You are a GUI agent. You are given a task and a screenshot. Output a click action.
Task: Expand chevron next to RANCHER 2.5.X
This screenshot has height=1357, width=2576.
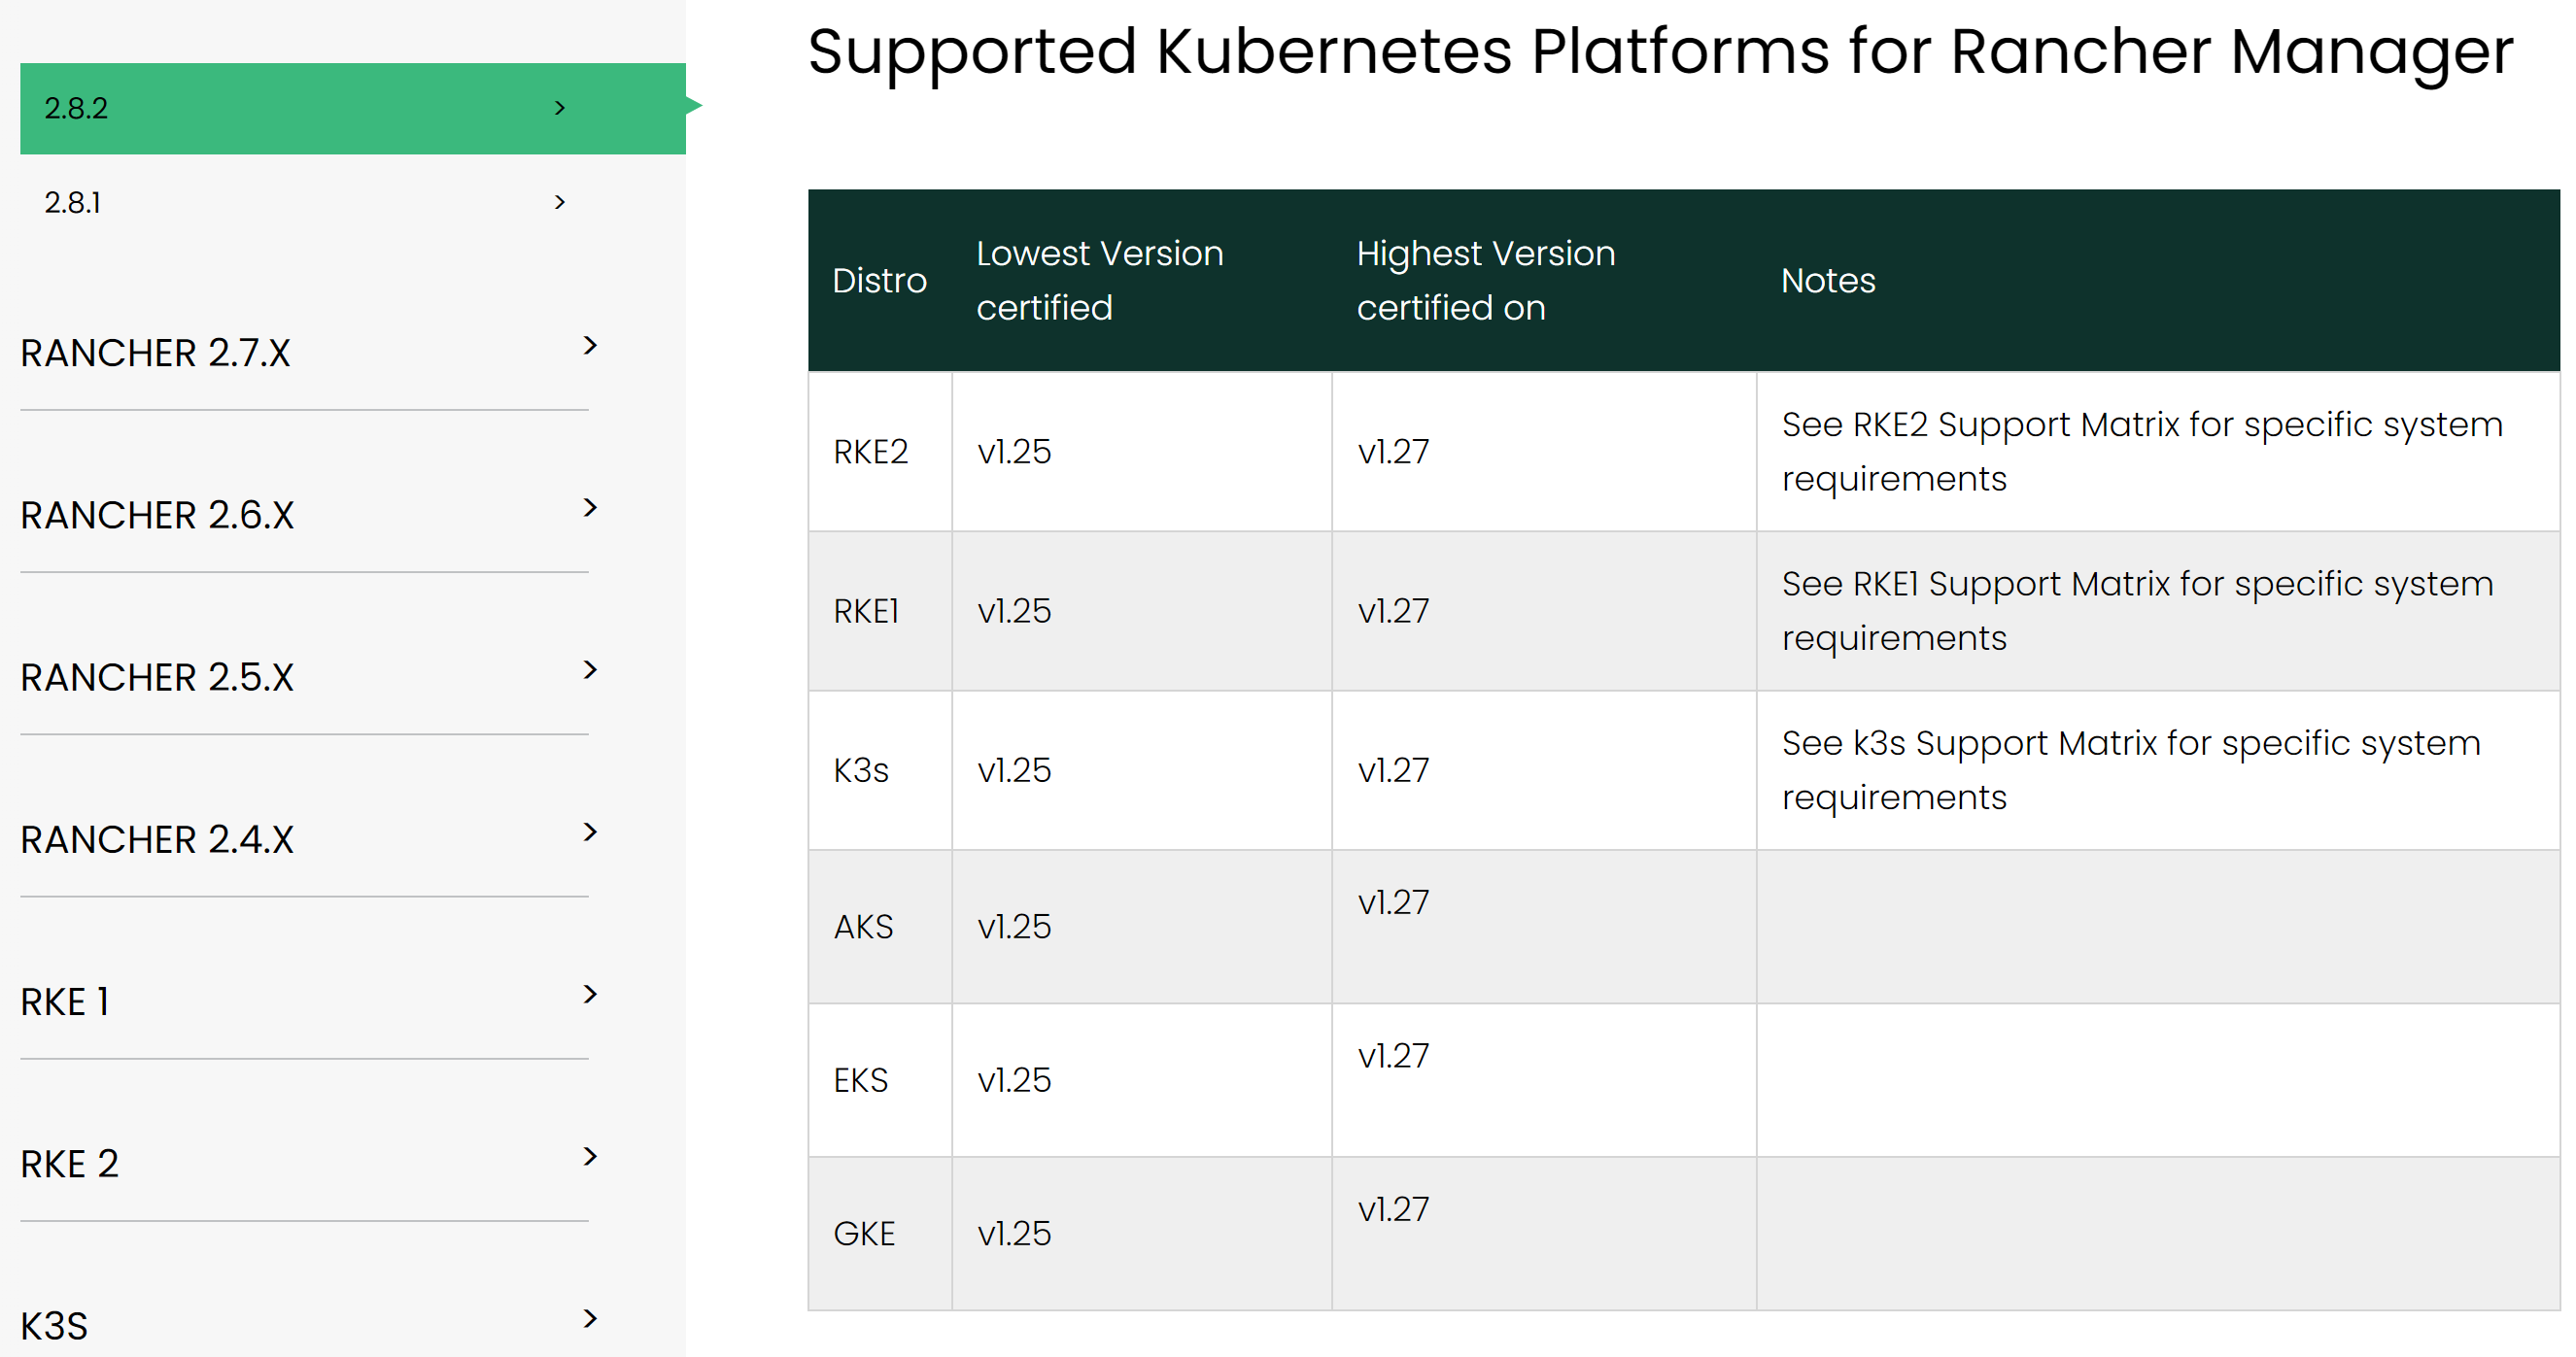tap(590, 670)
